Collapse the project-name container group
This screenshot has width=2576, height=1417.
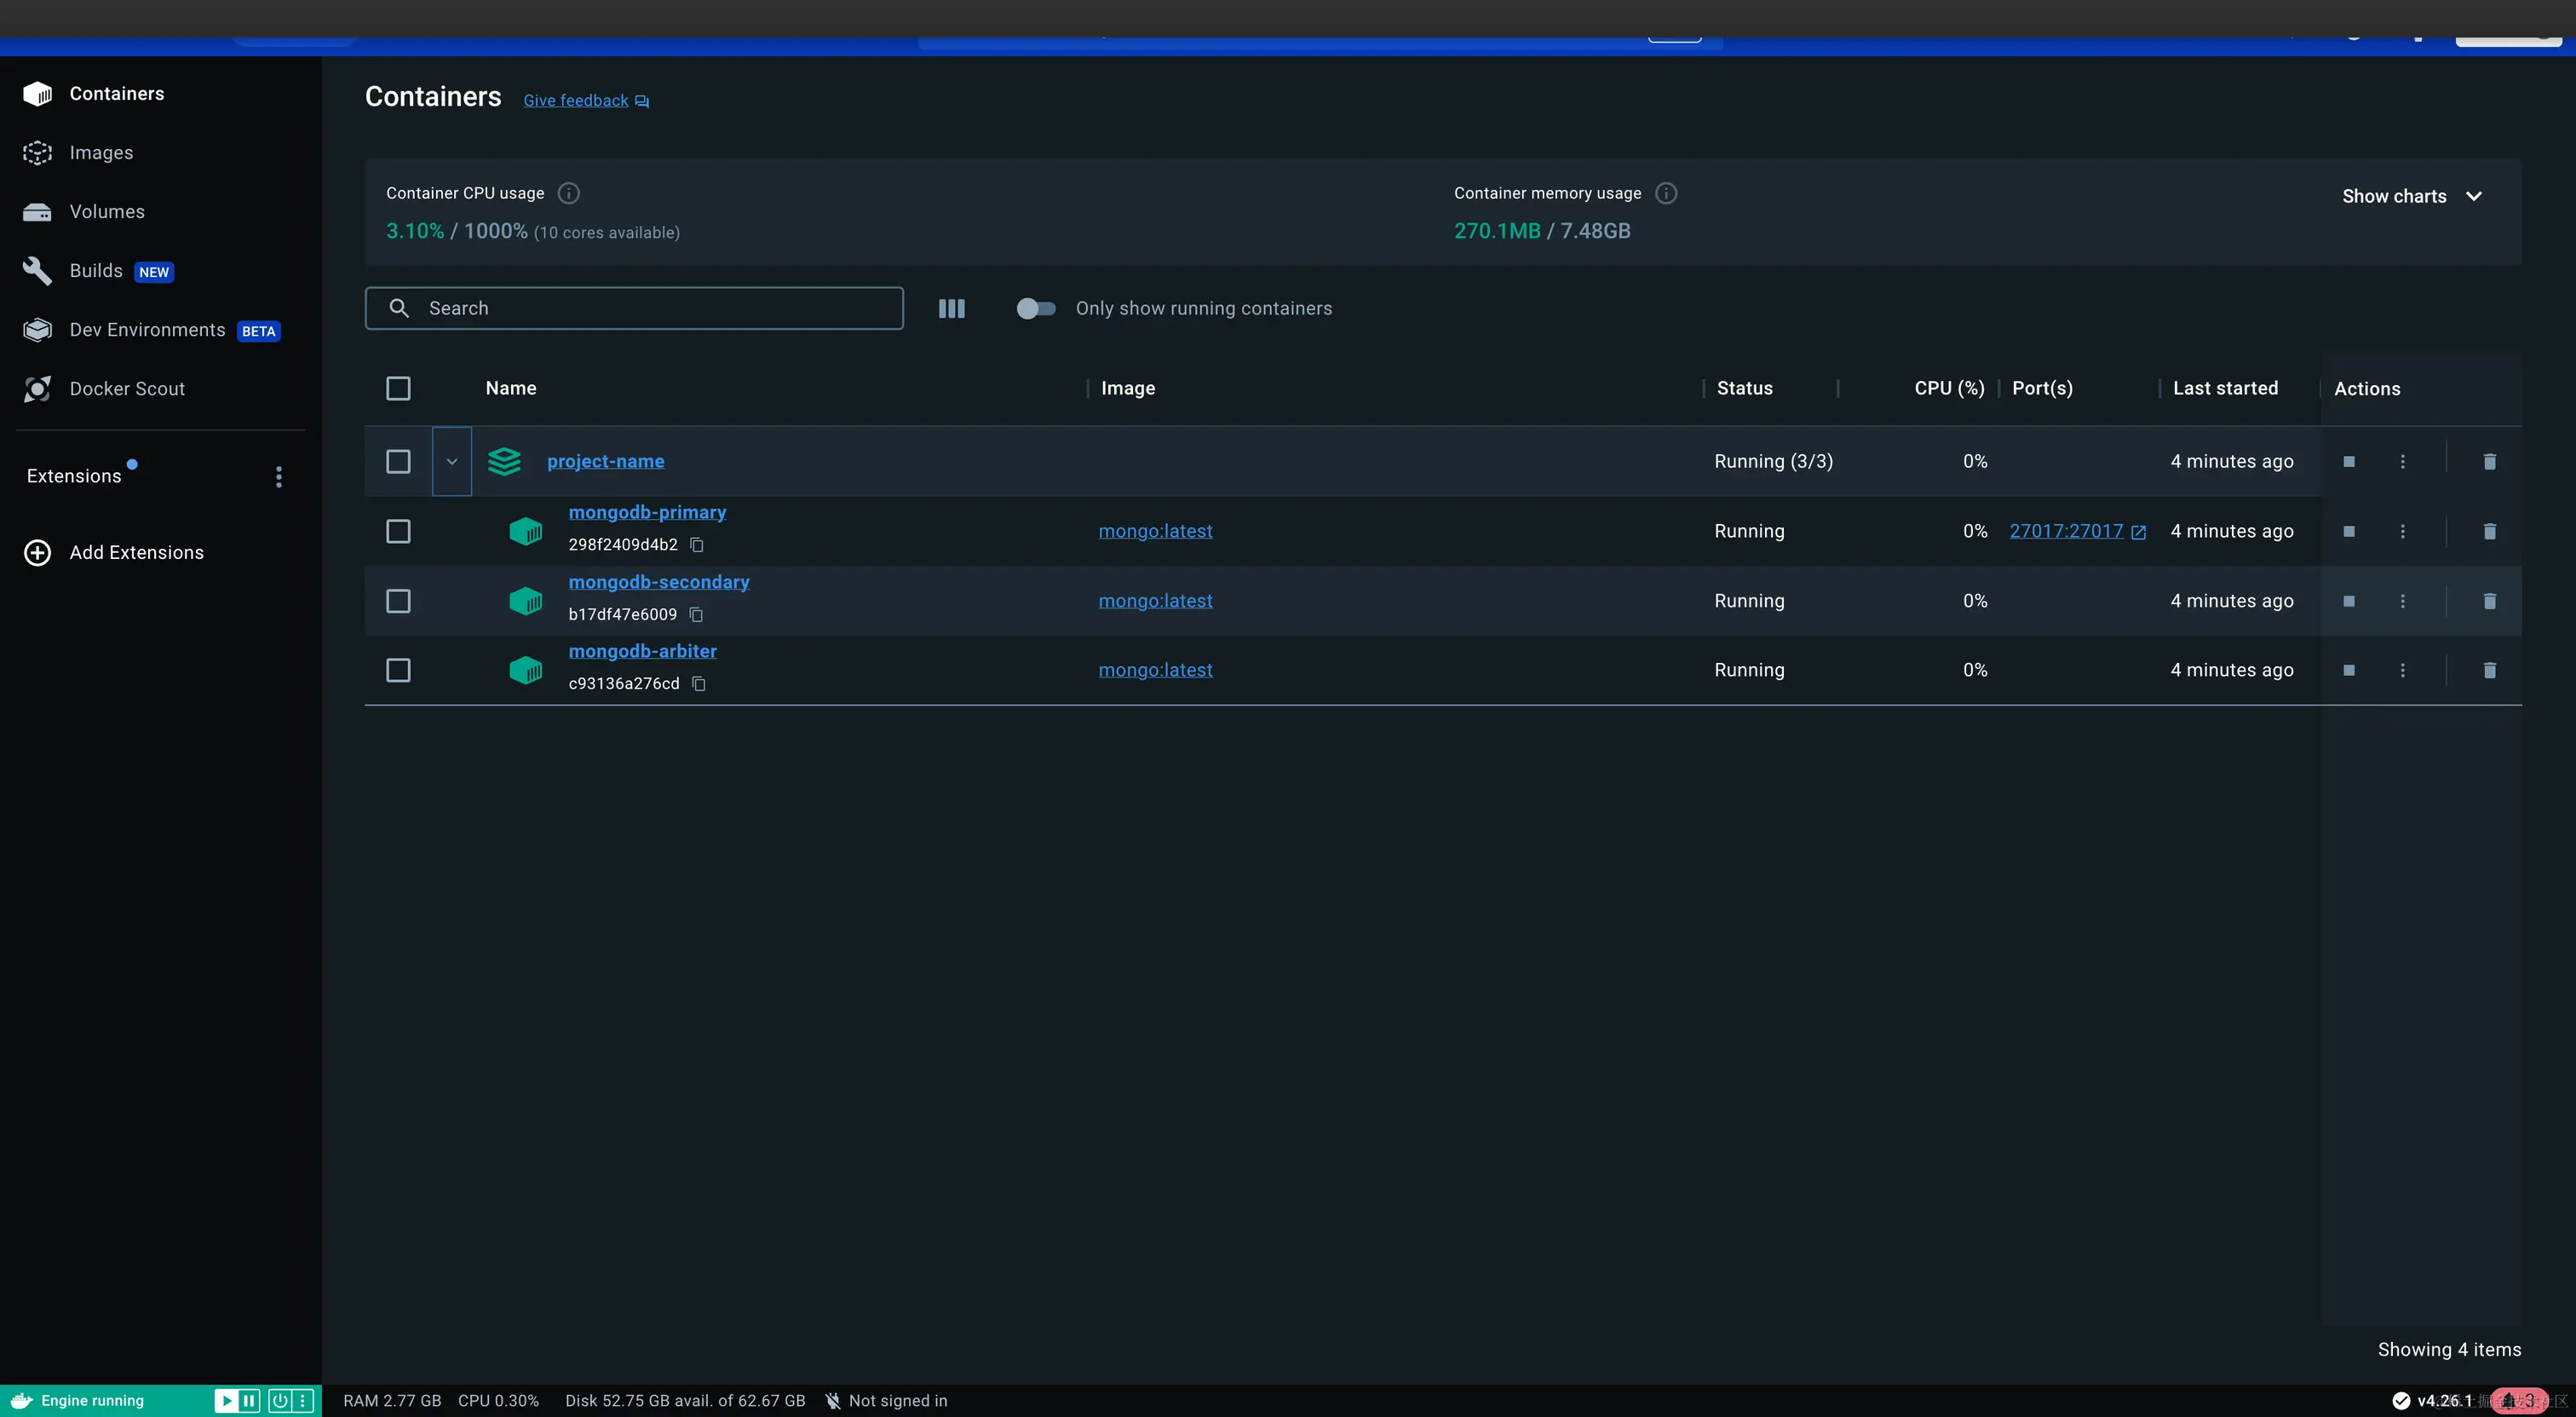point(451,461)
